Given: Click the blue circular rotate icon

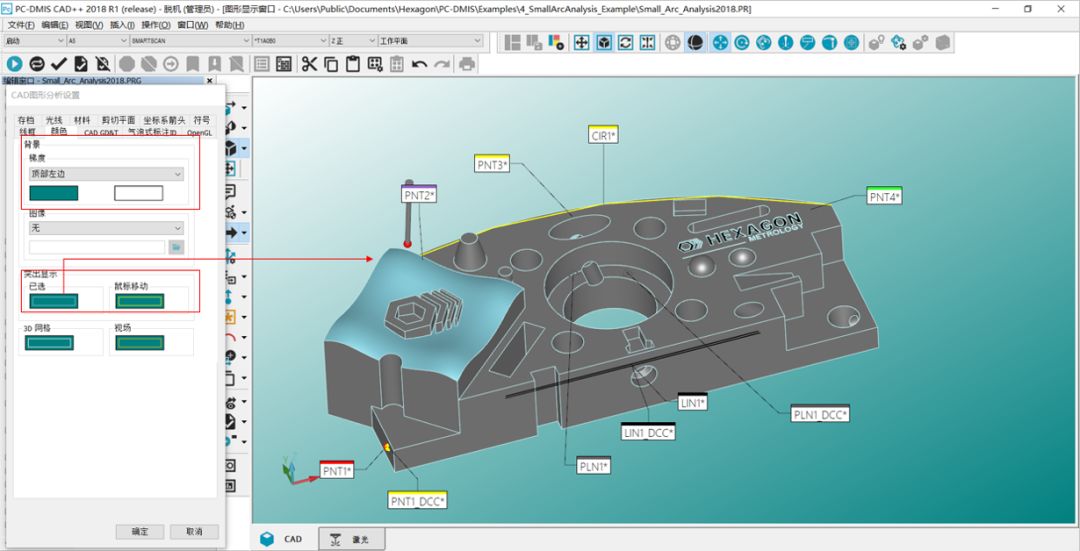Looking at the screenshot, I should tap(742, 42).
